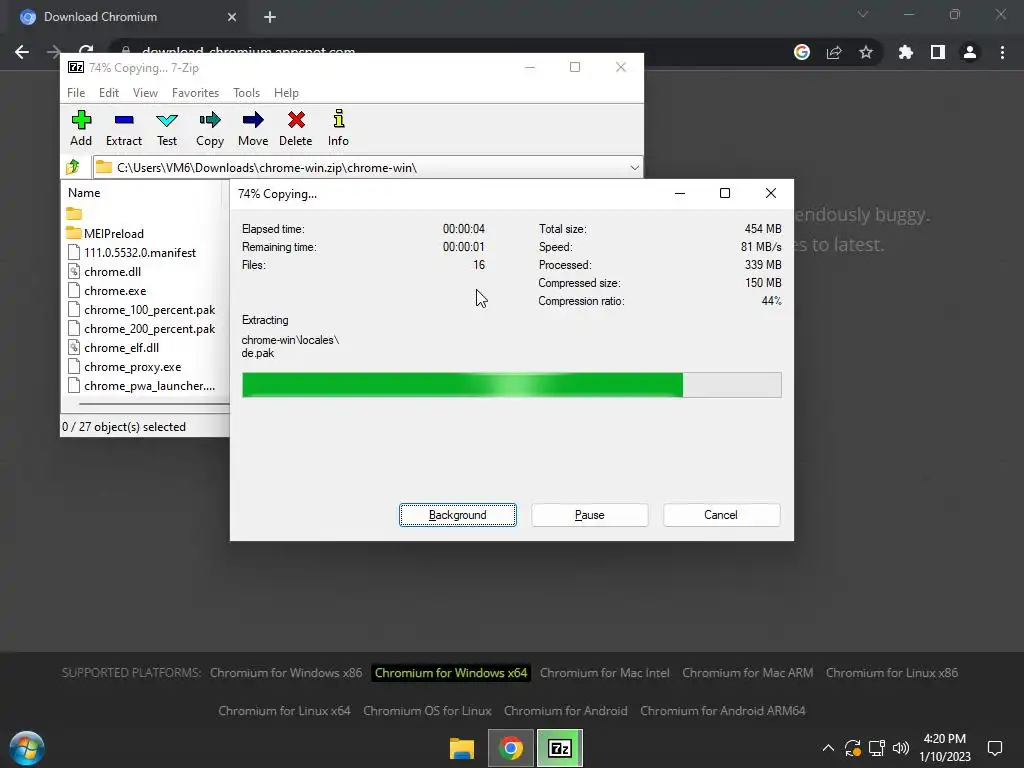Open the Favorites menu in 7-Zip
Viewport: 1024px width, 768px height.
(x=195, y=93)
